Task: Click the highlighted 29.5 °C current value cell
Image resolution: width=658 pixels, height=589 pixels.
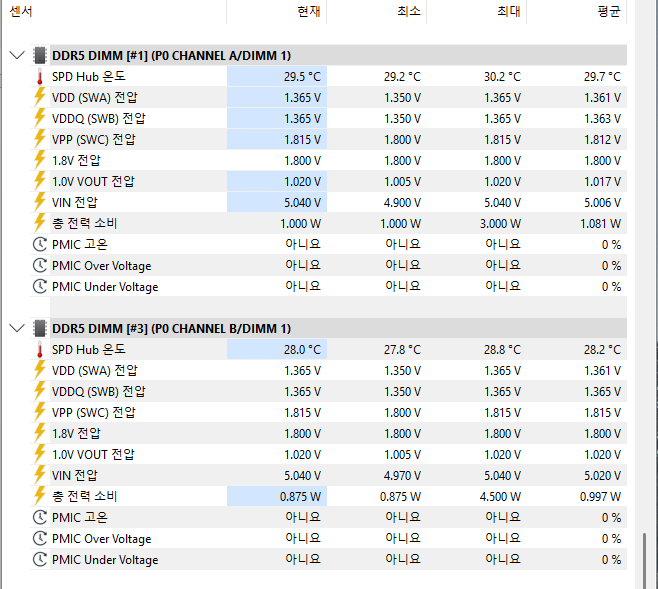Action: [277, 77]
